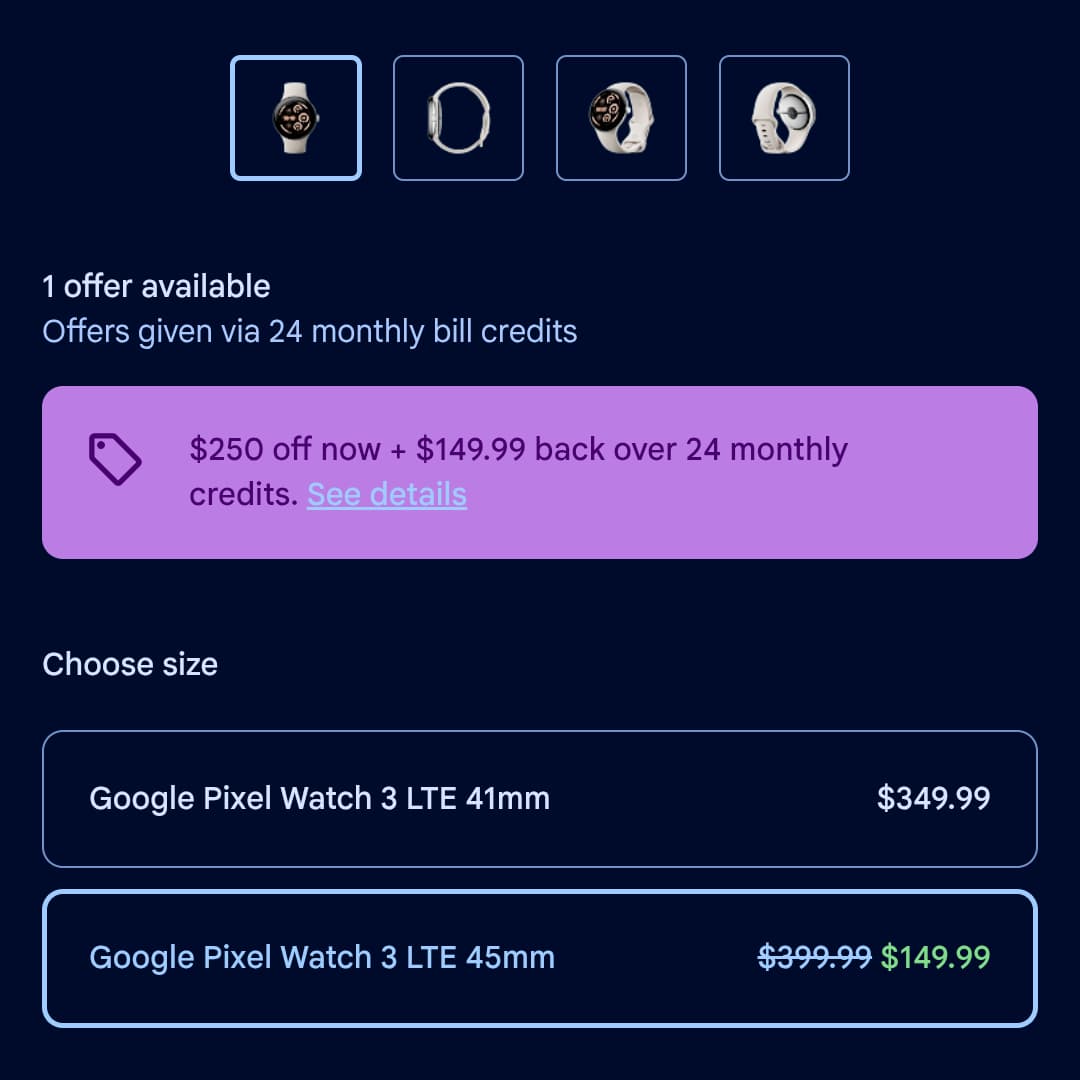The height and width of the screenshot is (1080, 1080).
Task: Click the "1 offer available" heading
Action: (x=156, y=287)
